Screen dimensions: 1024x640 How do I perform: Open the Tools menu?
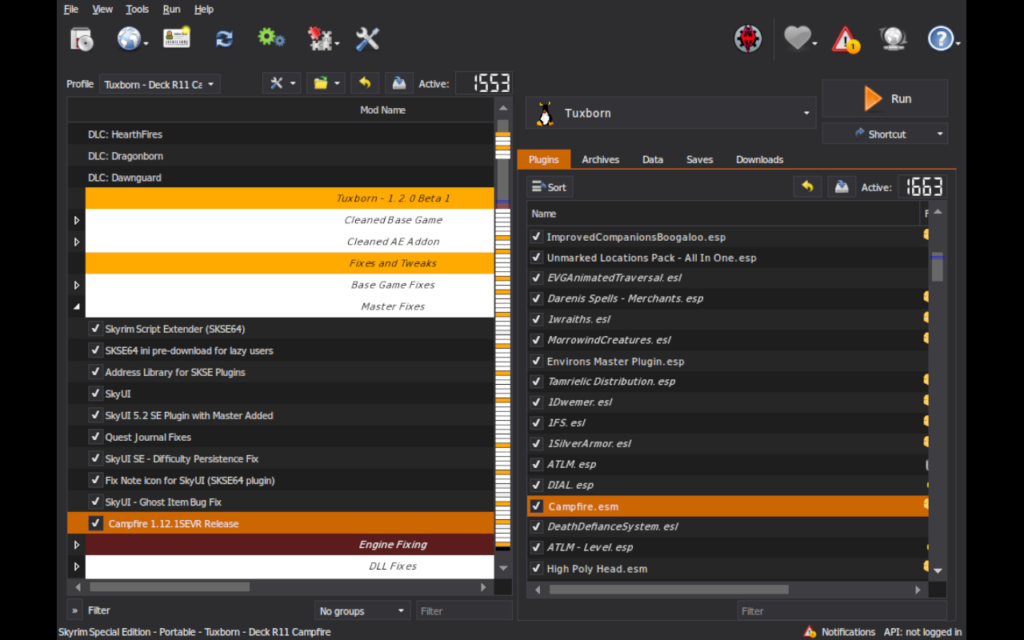pos(137,9)
